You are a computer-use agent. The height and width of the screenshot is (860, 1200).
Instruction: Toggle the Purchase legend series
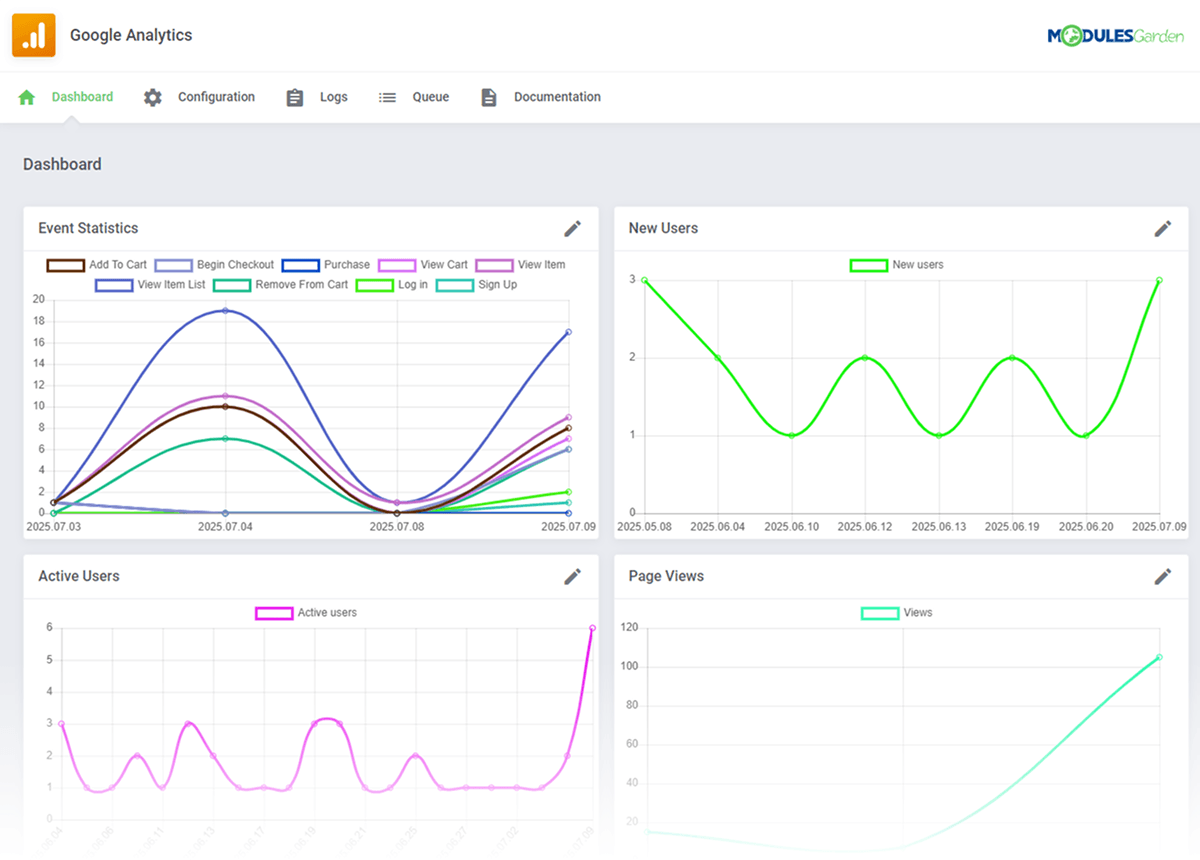326,265
